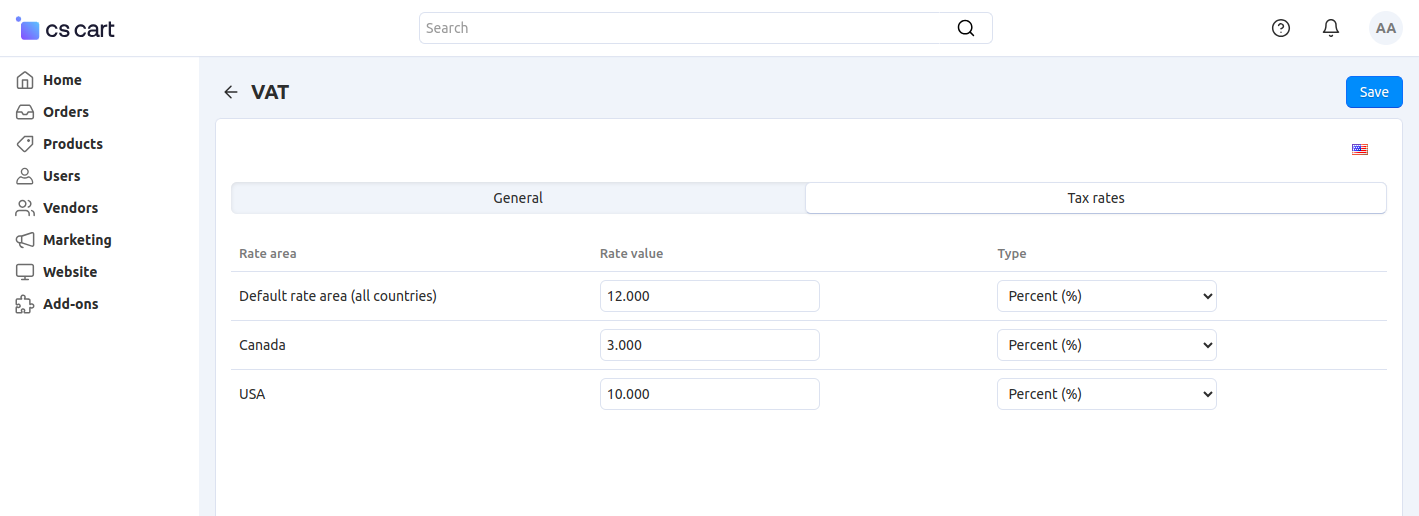The height and width of the screenshot is (516, 1419).
Task: Click the Website monitor icon
Action: pos(25,272)
